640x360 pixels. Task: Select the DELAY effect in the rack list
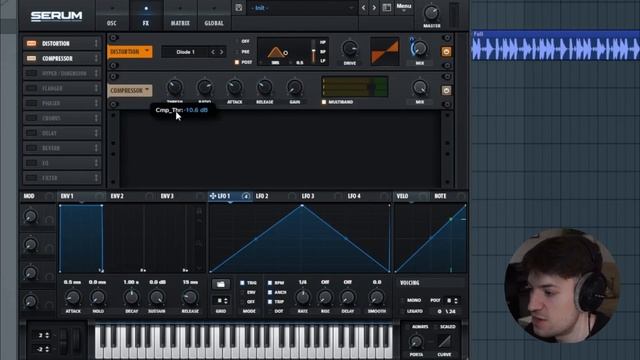(x=61, y=133)
